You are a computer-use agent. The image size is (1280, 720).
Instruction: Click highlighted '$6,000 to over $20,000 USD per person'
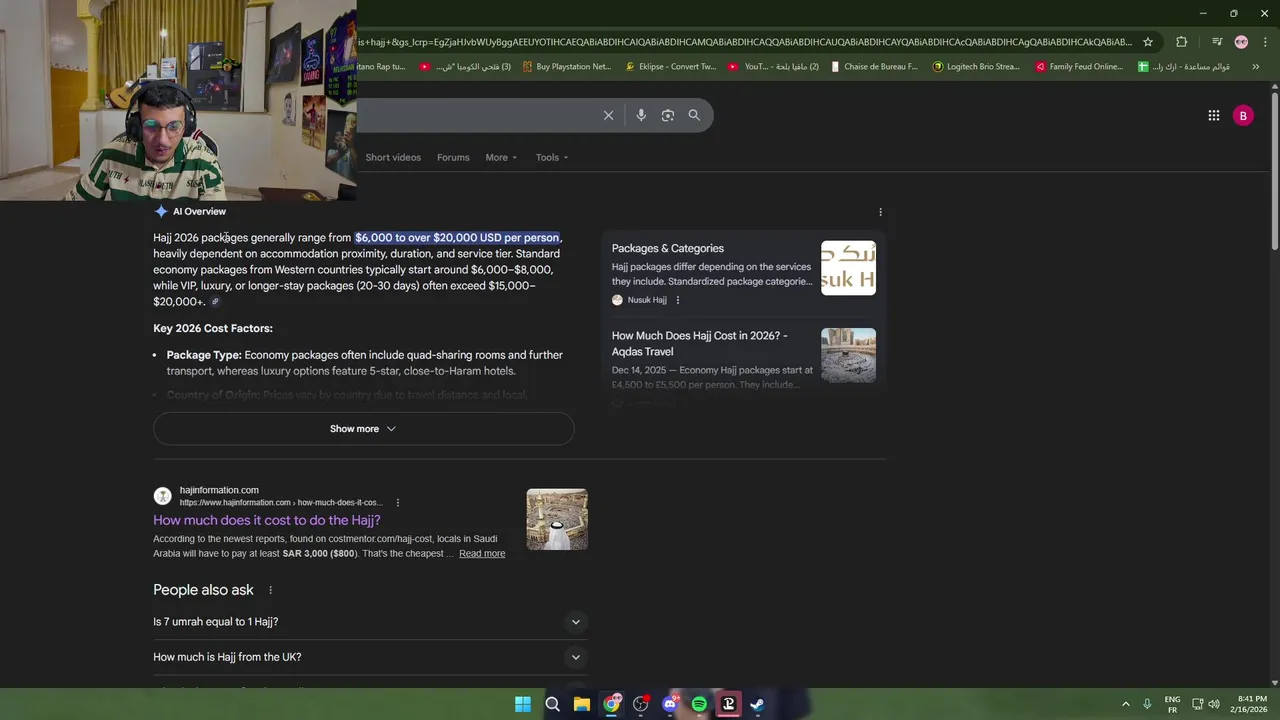tap(457, 238)
